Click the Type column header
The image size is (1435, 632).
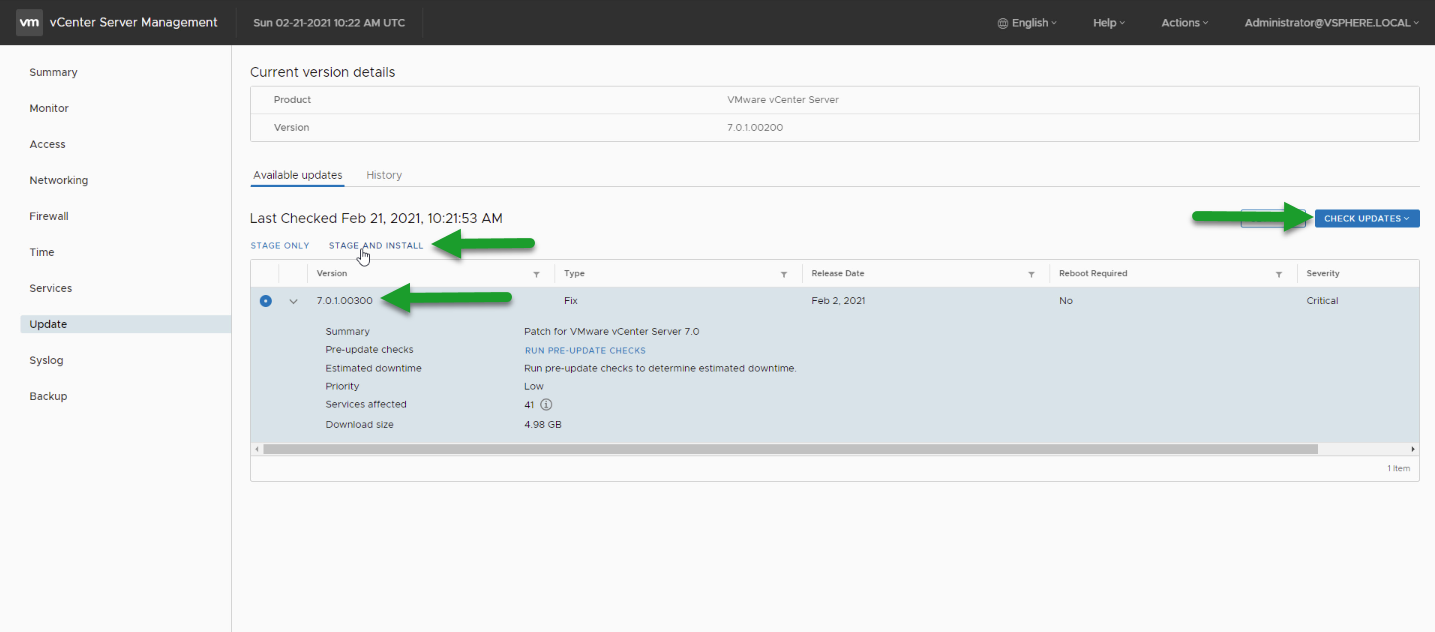coord(574,274)
